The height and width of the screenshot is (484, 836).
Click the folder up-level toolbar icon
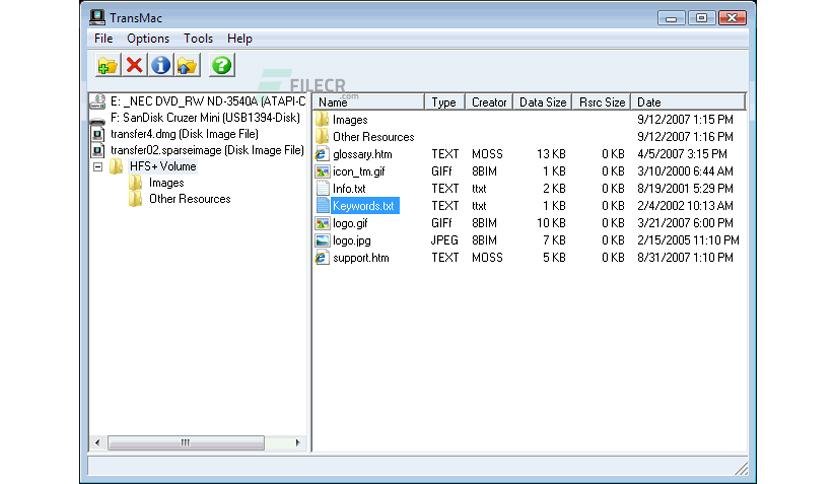pyautogui.click(x=187, y=66)
